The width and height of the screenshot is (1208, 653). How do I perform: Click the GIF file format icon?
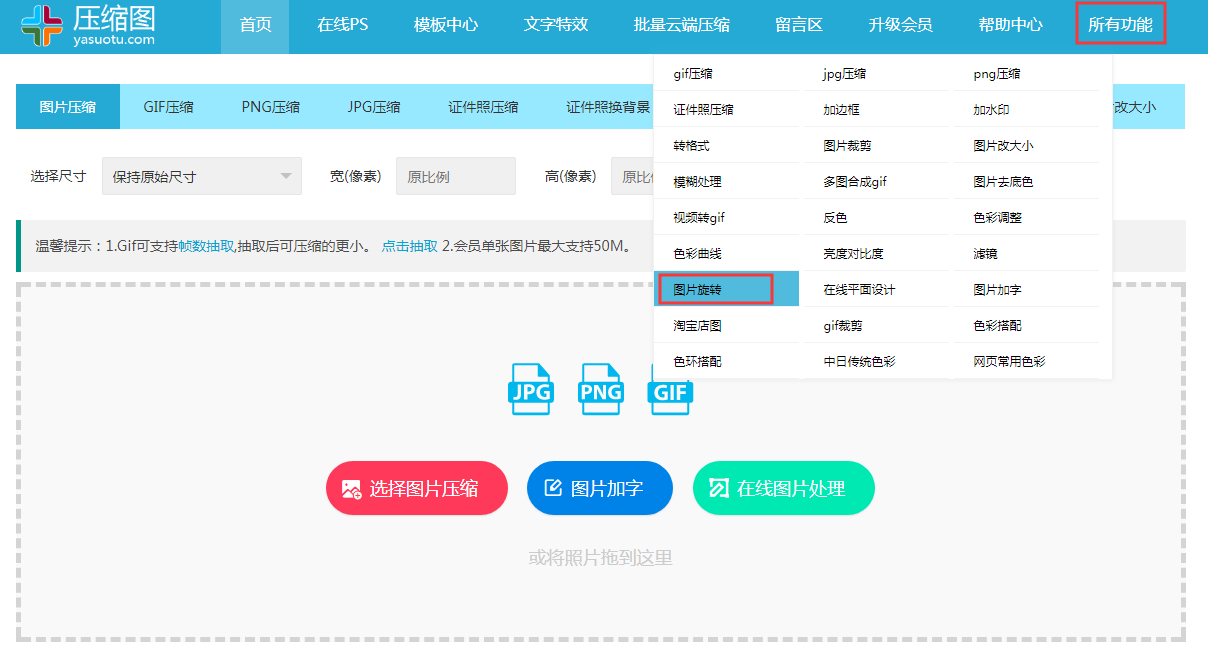[x=670, y=389]
